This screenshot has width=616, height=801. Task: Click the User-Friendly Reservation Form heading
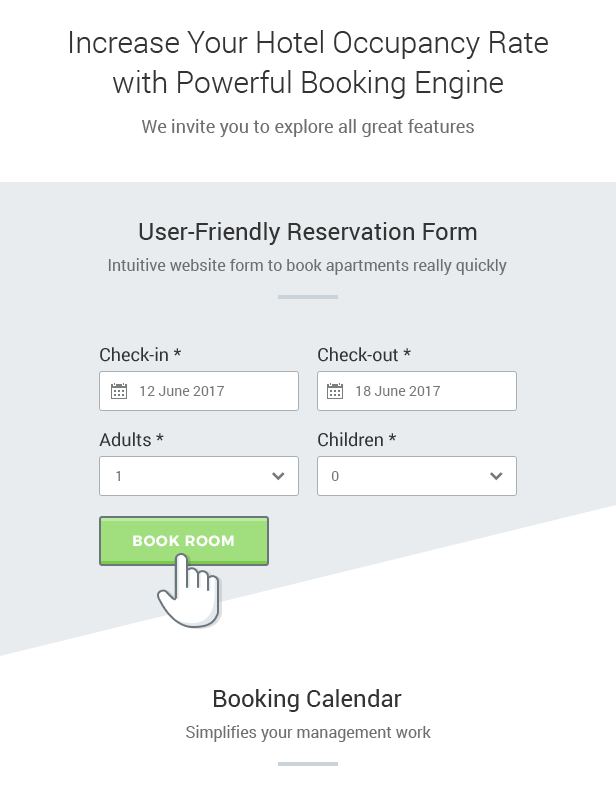(308, 232)
